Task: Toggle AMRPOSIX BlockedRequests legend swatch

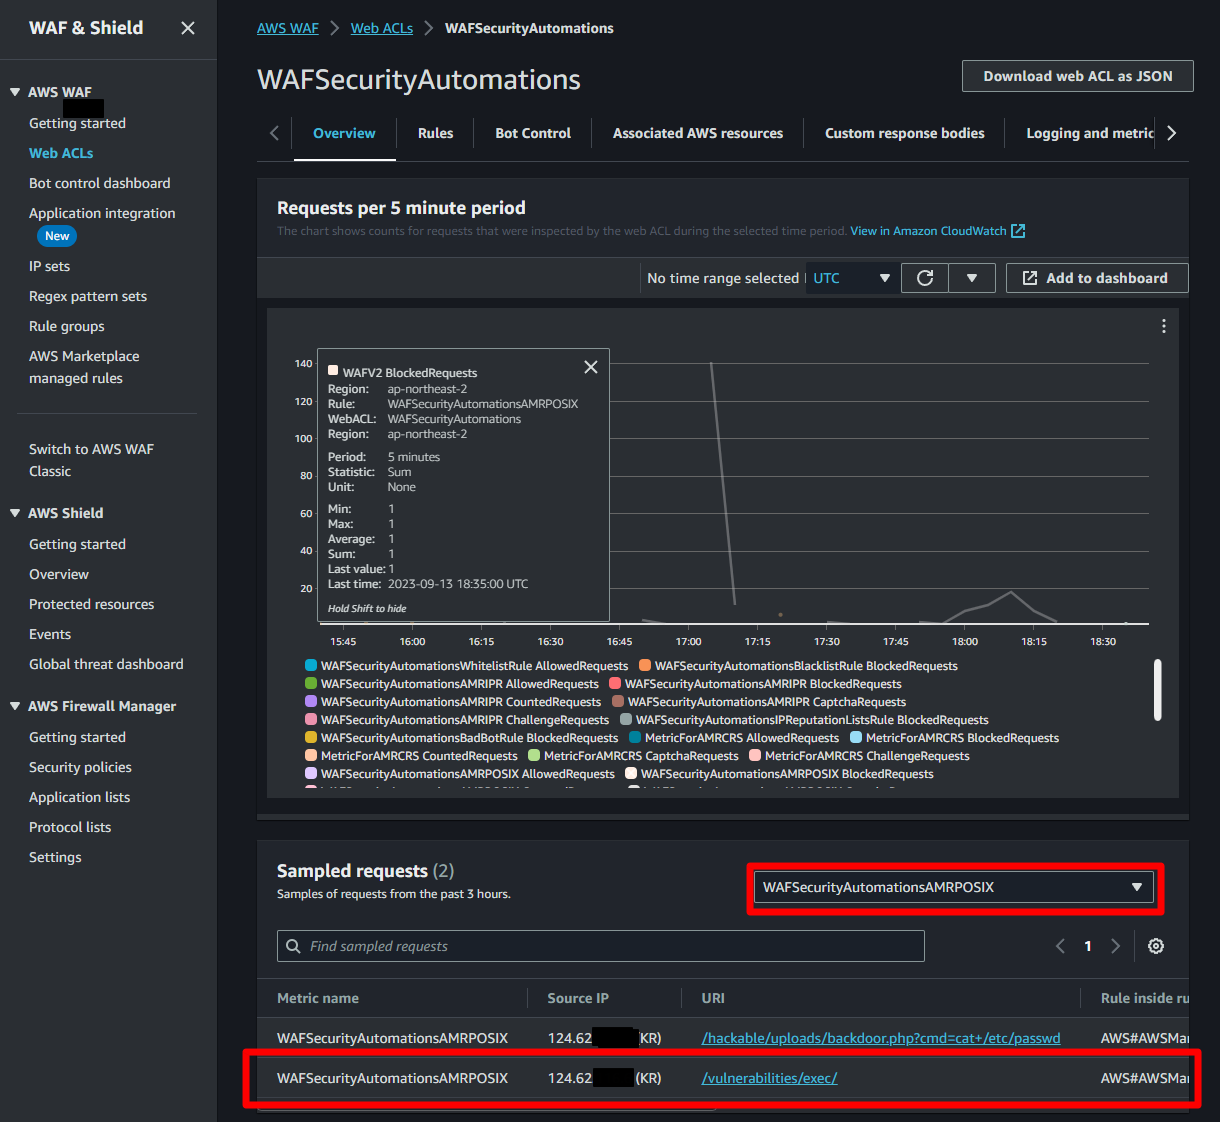Action: 631,773
